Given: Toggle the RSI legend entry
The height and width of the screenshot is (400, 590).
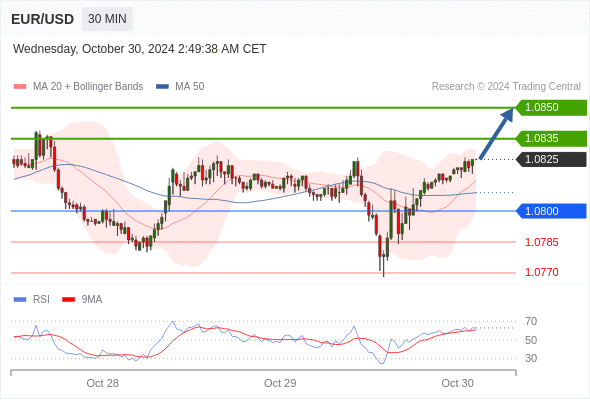Looking at the screenshot, I should tap(32, 300).
